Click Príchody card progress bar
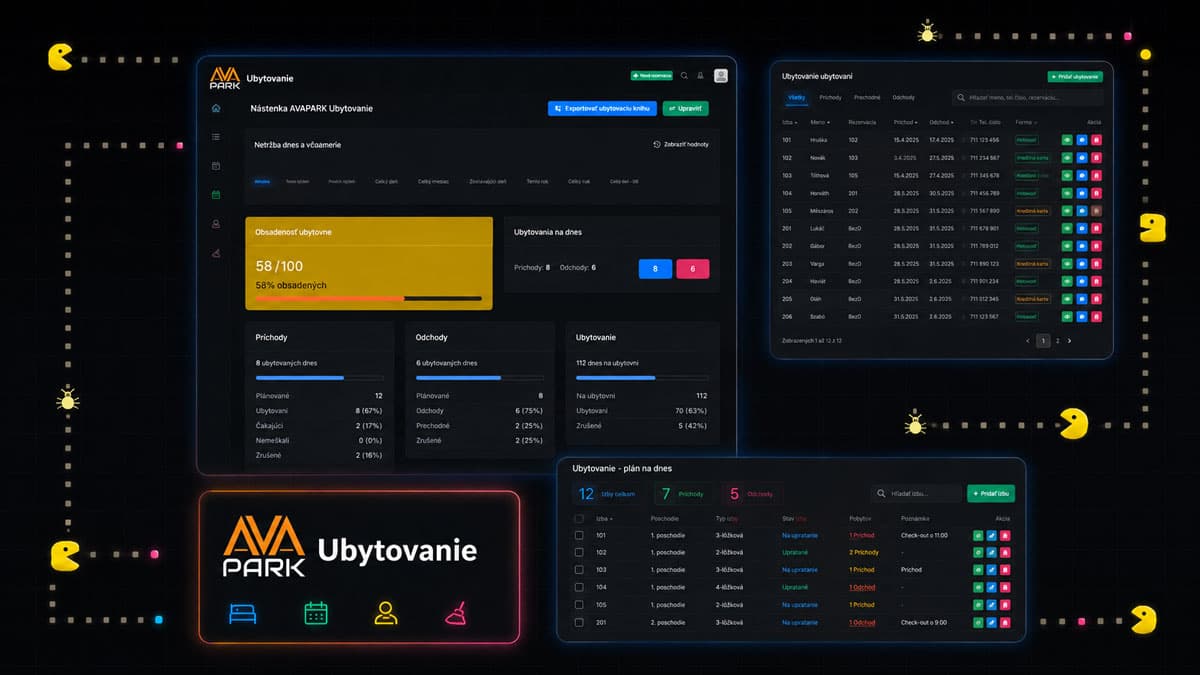Viewport: 1200px width, 675px height. pyautogui.click(x=320, y=378)
